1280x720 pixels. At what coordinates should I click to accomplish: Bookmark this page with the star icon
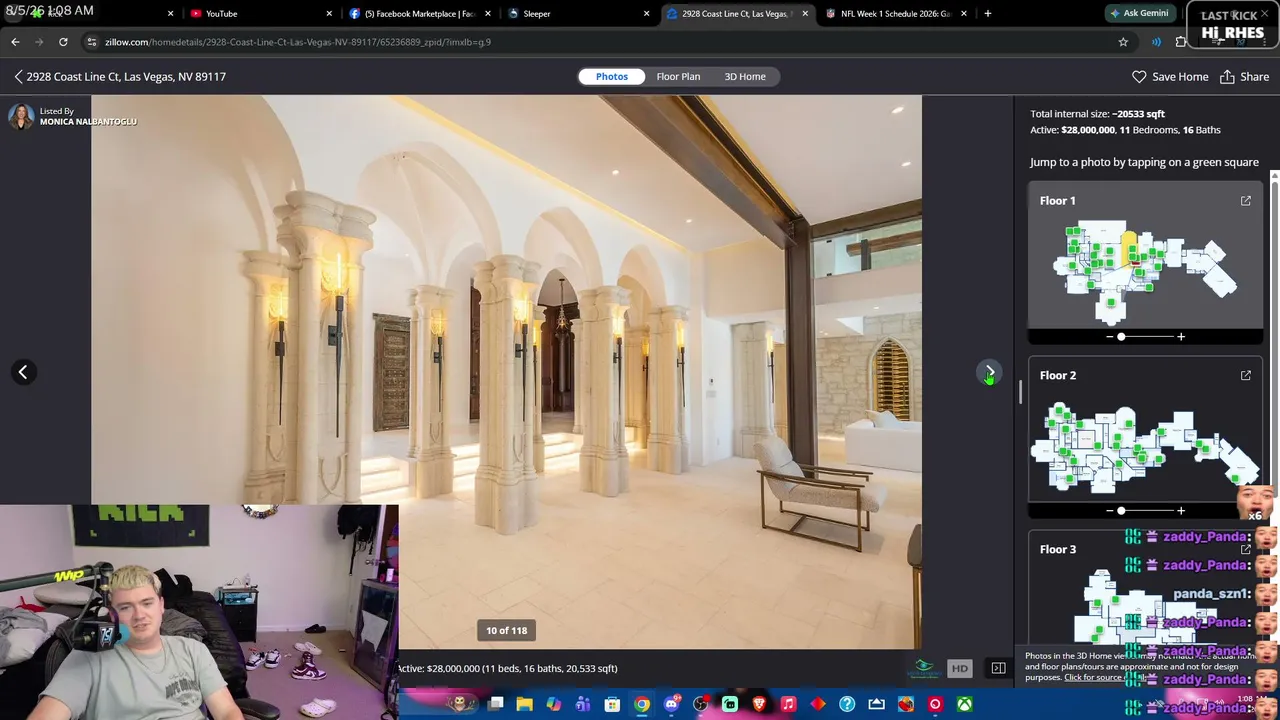tap(1123, 42)
